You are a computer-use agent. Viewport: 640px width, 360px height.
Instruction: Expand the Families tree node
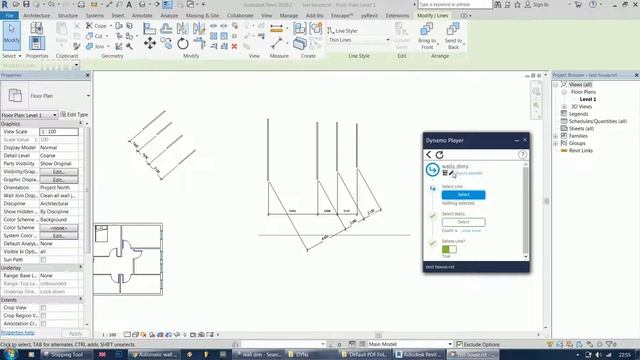556,136
